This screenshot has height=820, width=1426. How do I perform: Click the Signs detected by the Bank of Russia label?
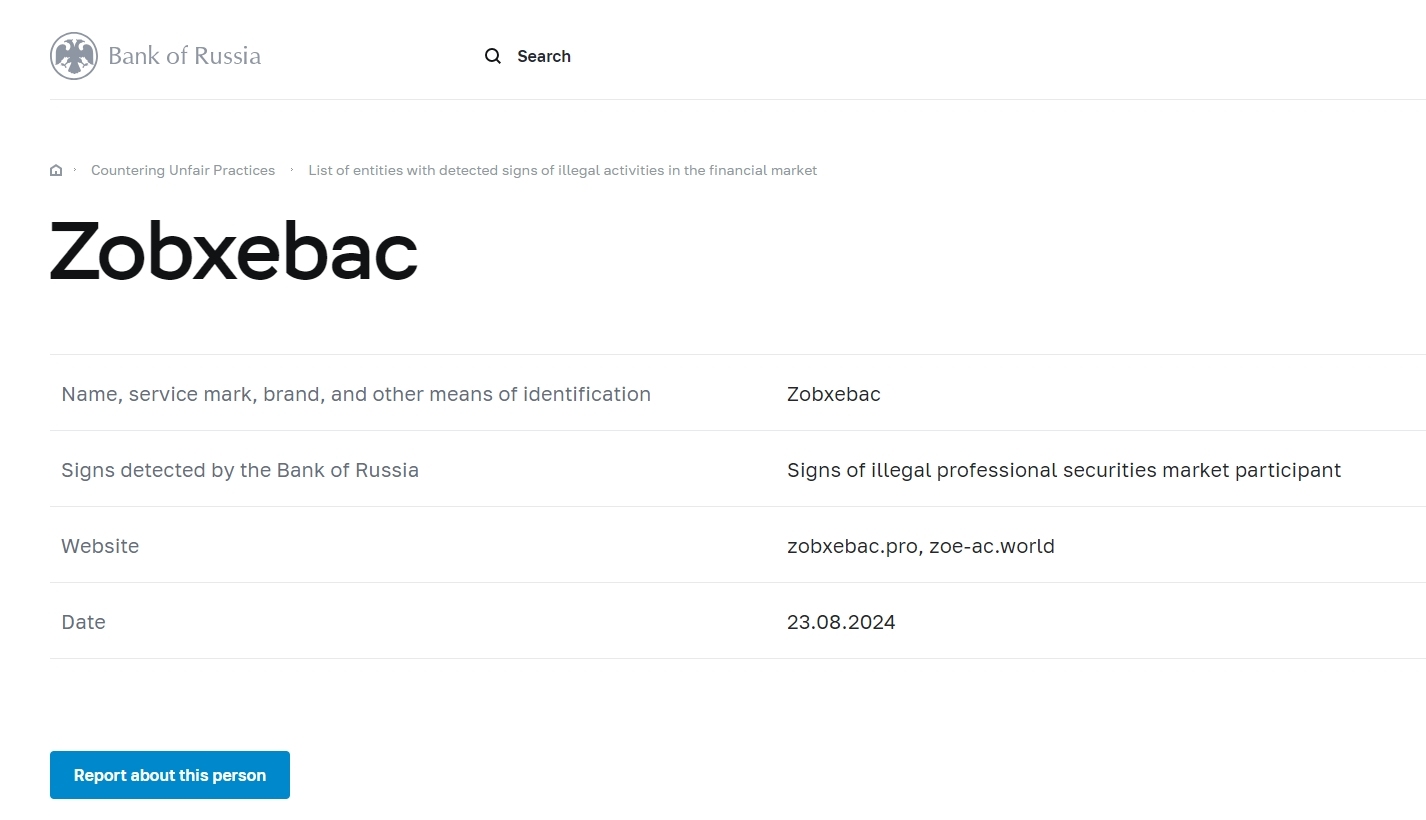coord(240,470)
